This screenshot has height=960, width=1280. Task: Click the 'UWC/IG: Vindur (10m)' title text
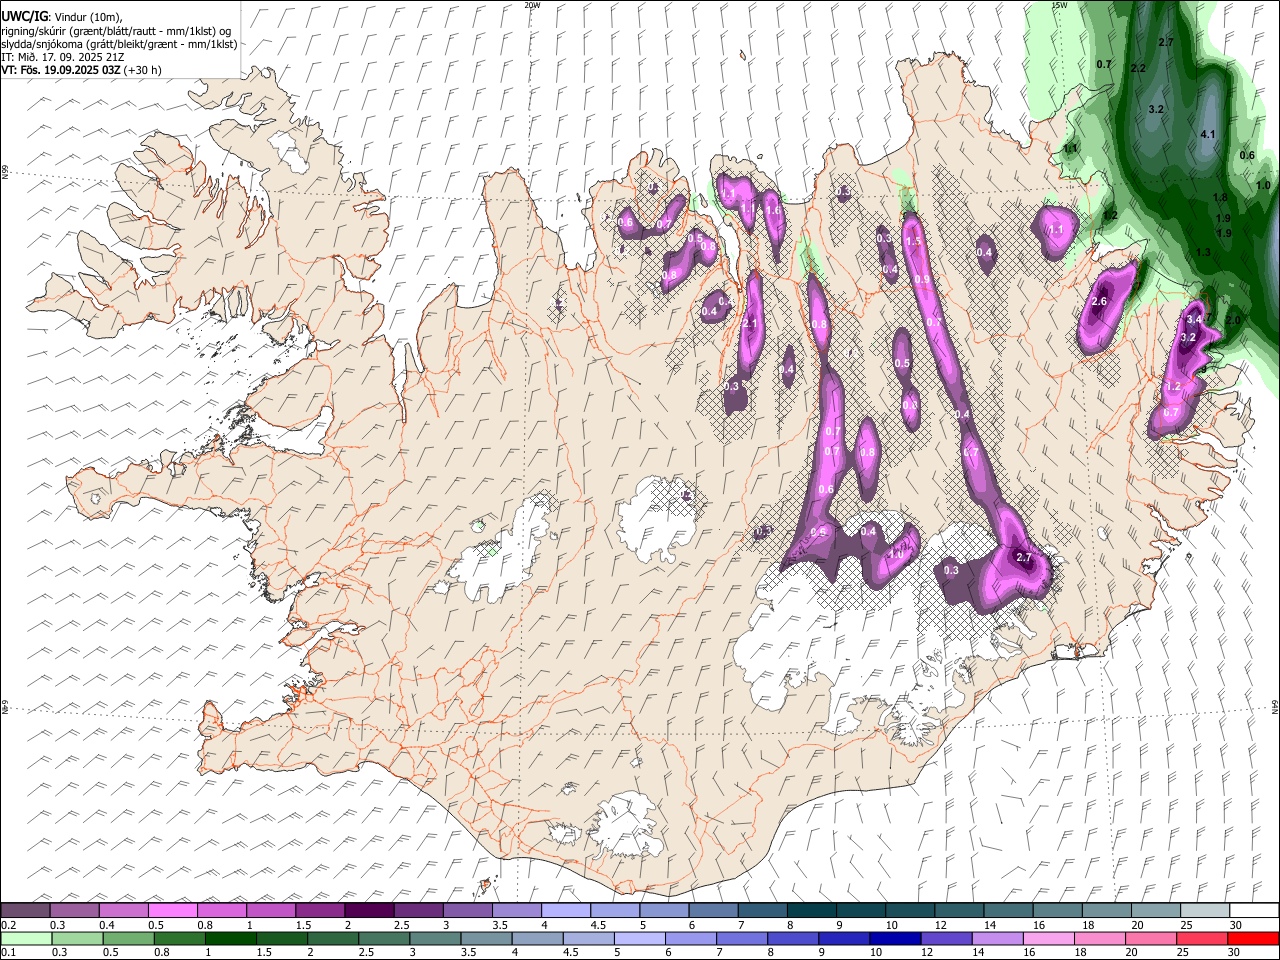coord(62,17)
